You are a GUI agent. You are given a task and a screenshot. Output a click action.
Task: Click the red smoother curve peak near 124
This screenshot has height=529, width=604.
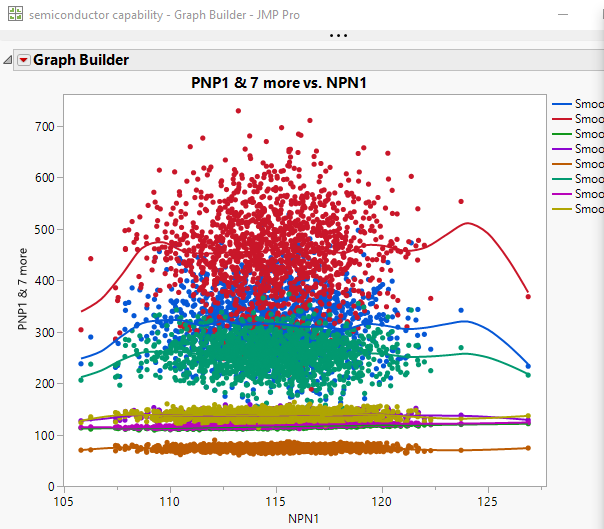click(x=467, y=223)
